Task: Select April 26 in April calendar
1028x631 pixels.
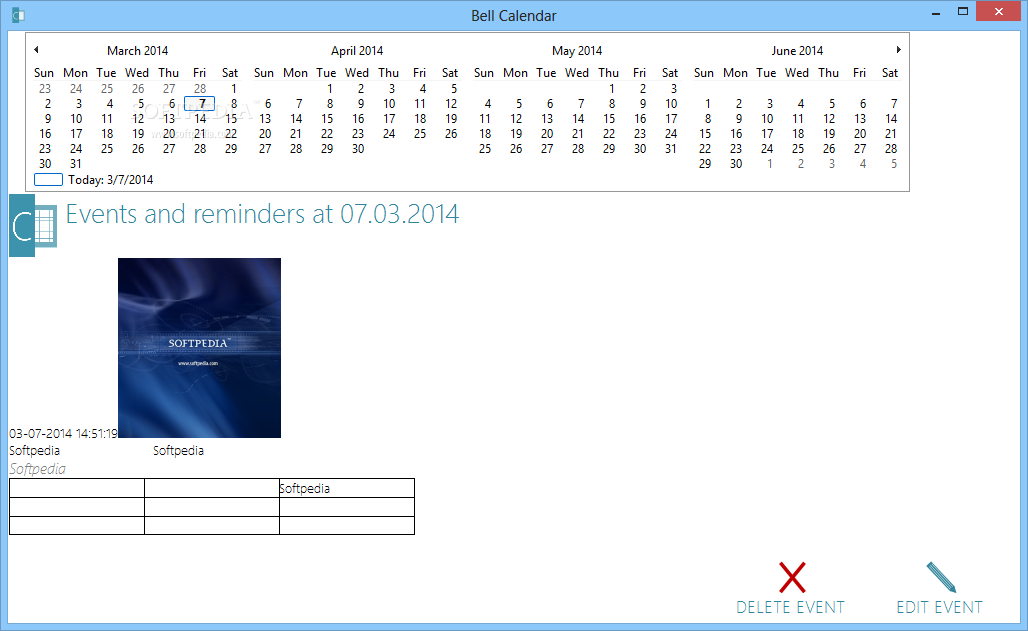Action: click(451, 134)
